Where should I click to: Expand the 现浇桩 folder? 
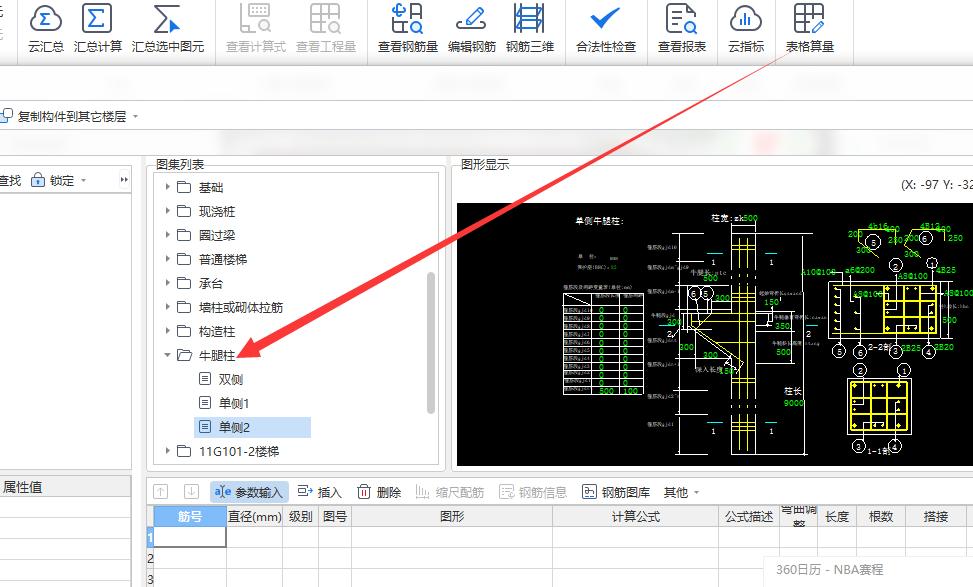coord(168,211)
